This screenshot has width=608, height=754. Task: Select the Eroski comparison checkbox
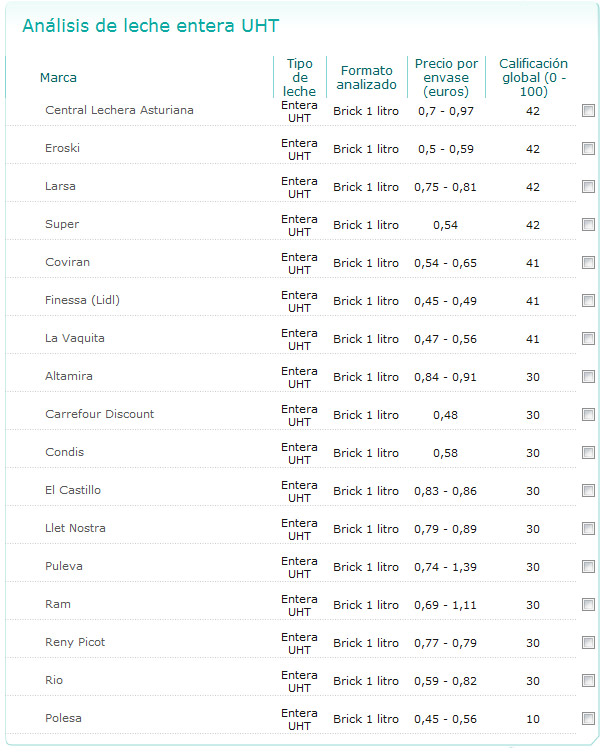pyautogui.click(x=588, y=149)
